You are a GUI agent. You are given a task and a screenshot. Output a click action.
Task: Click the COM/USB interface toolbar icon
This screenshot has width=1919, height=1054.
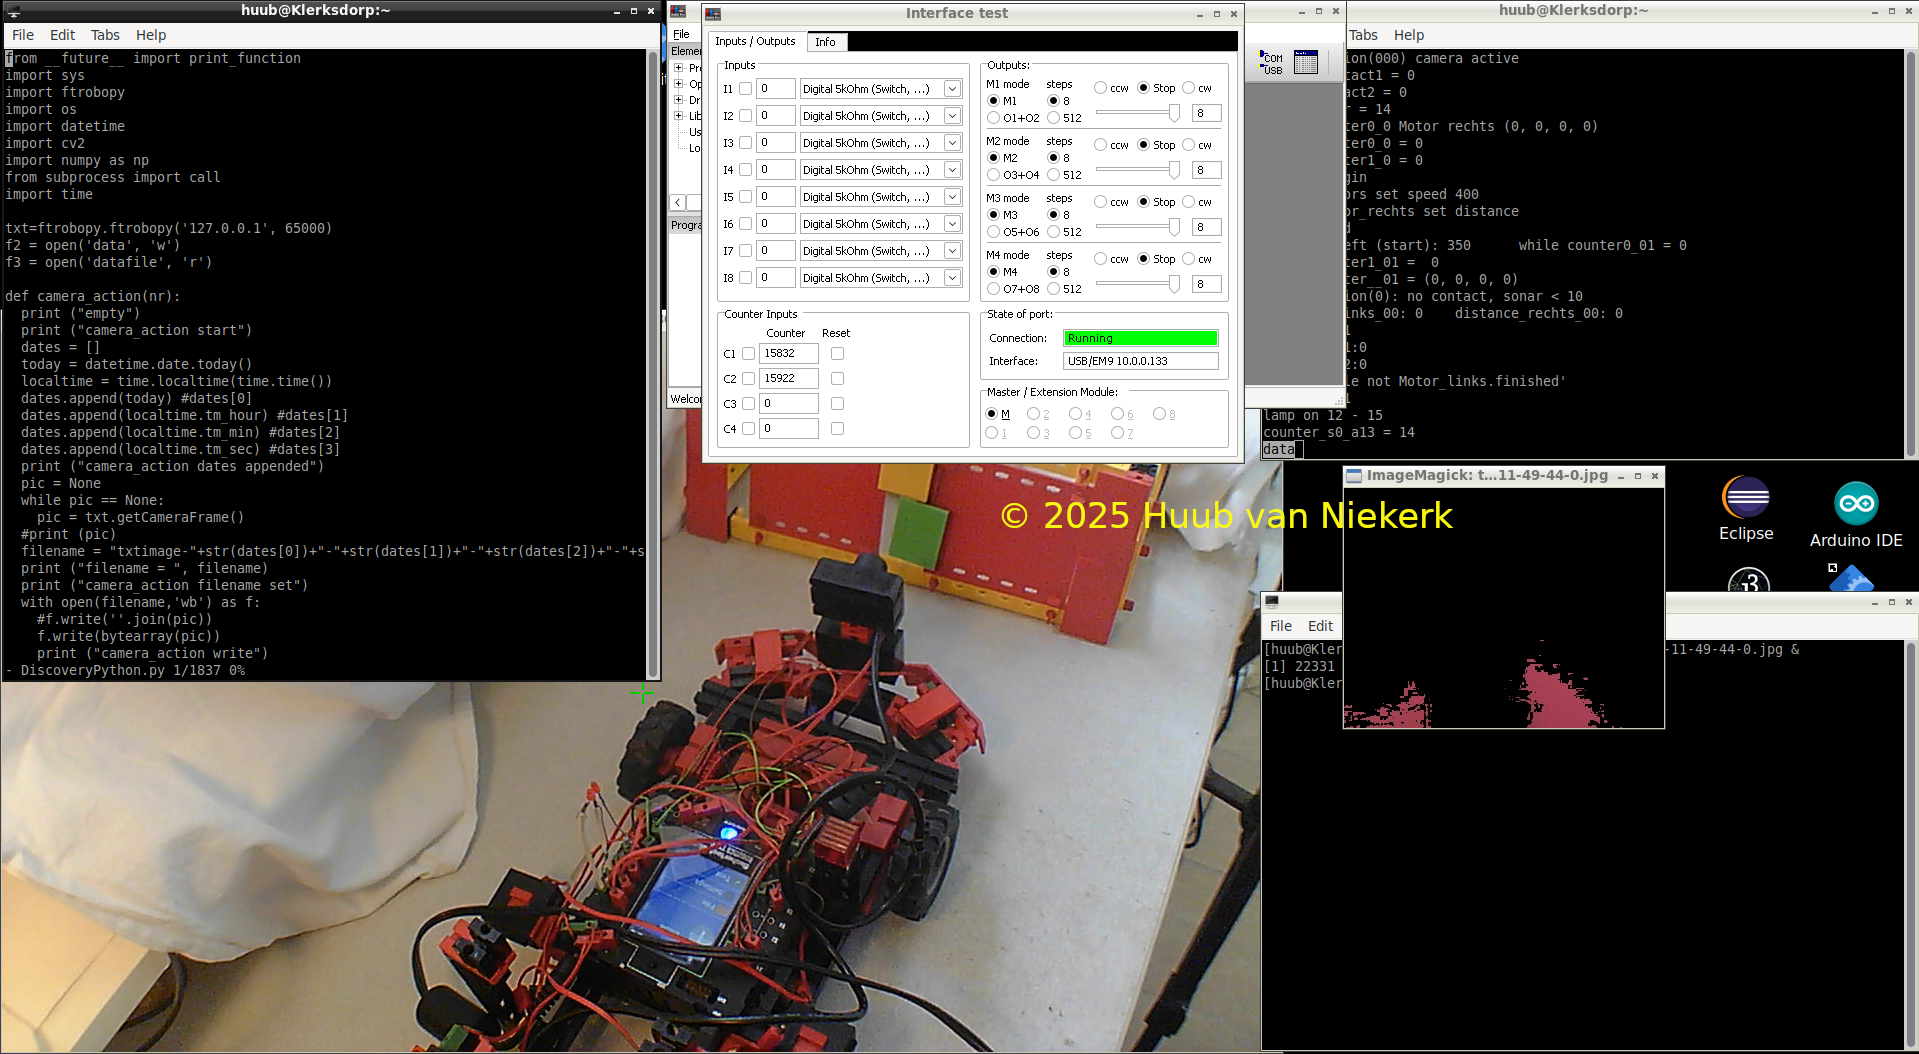[1271, 62]
